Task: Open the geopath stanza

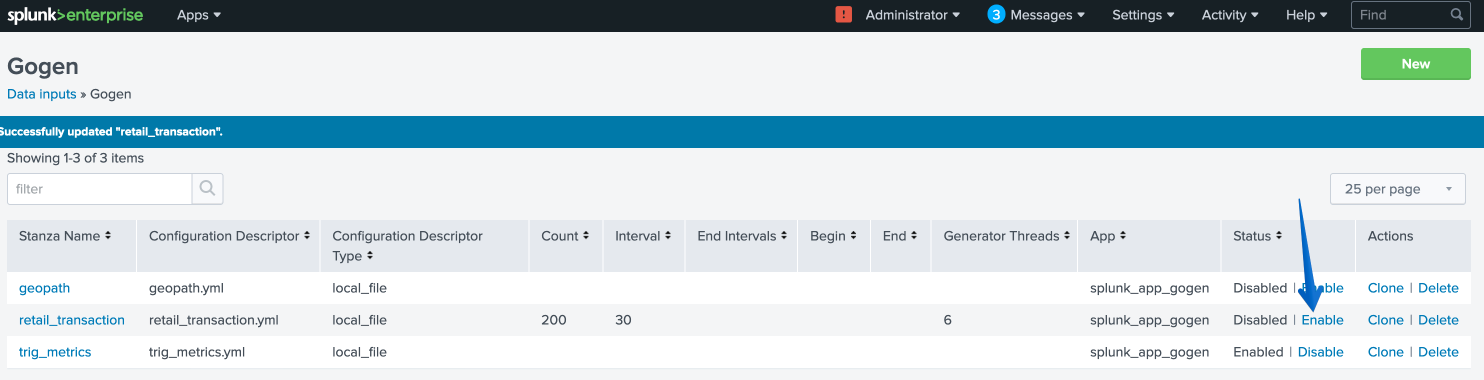Action: point(44,288)
